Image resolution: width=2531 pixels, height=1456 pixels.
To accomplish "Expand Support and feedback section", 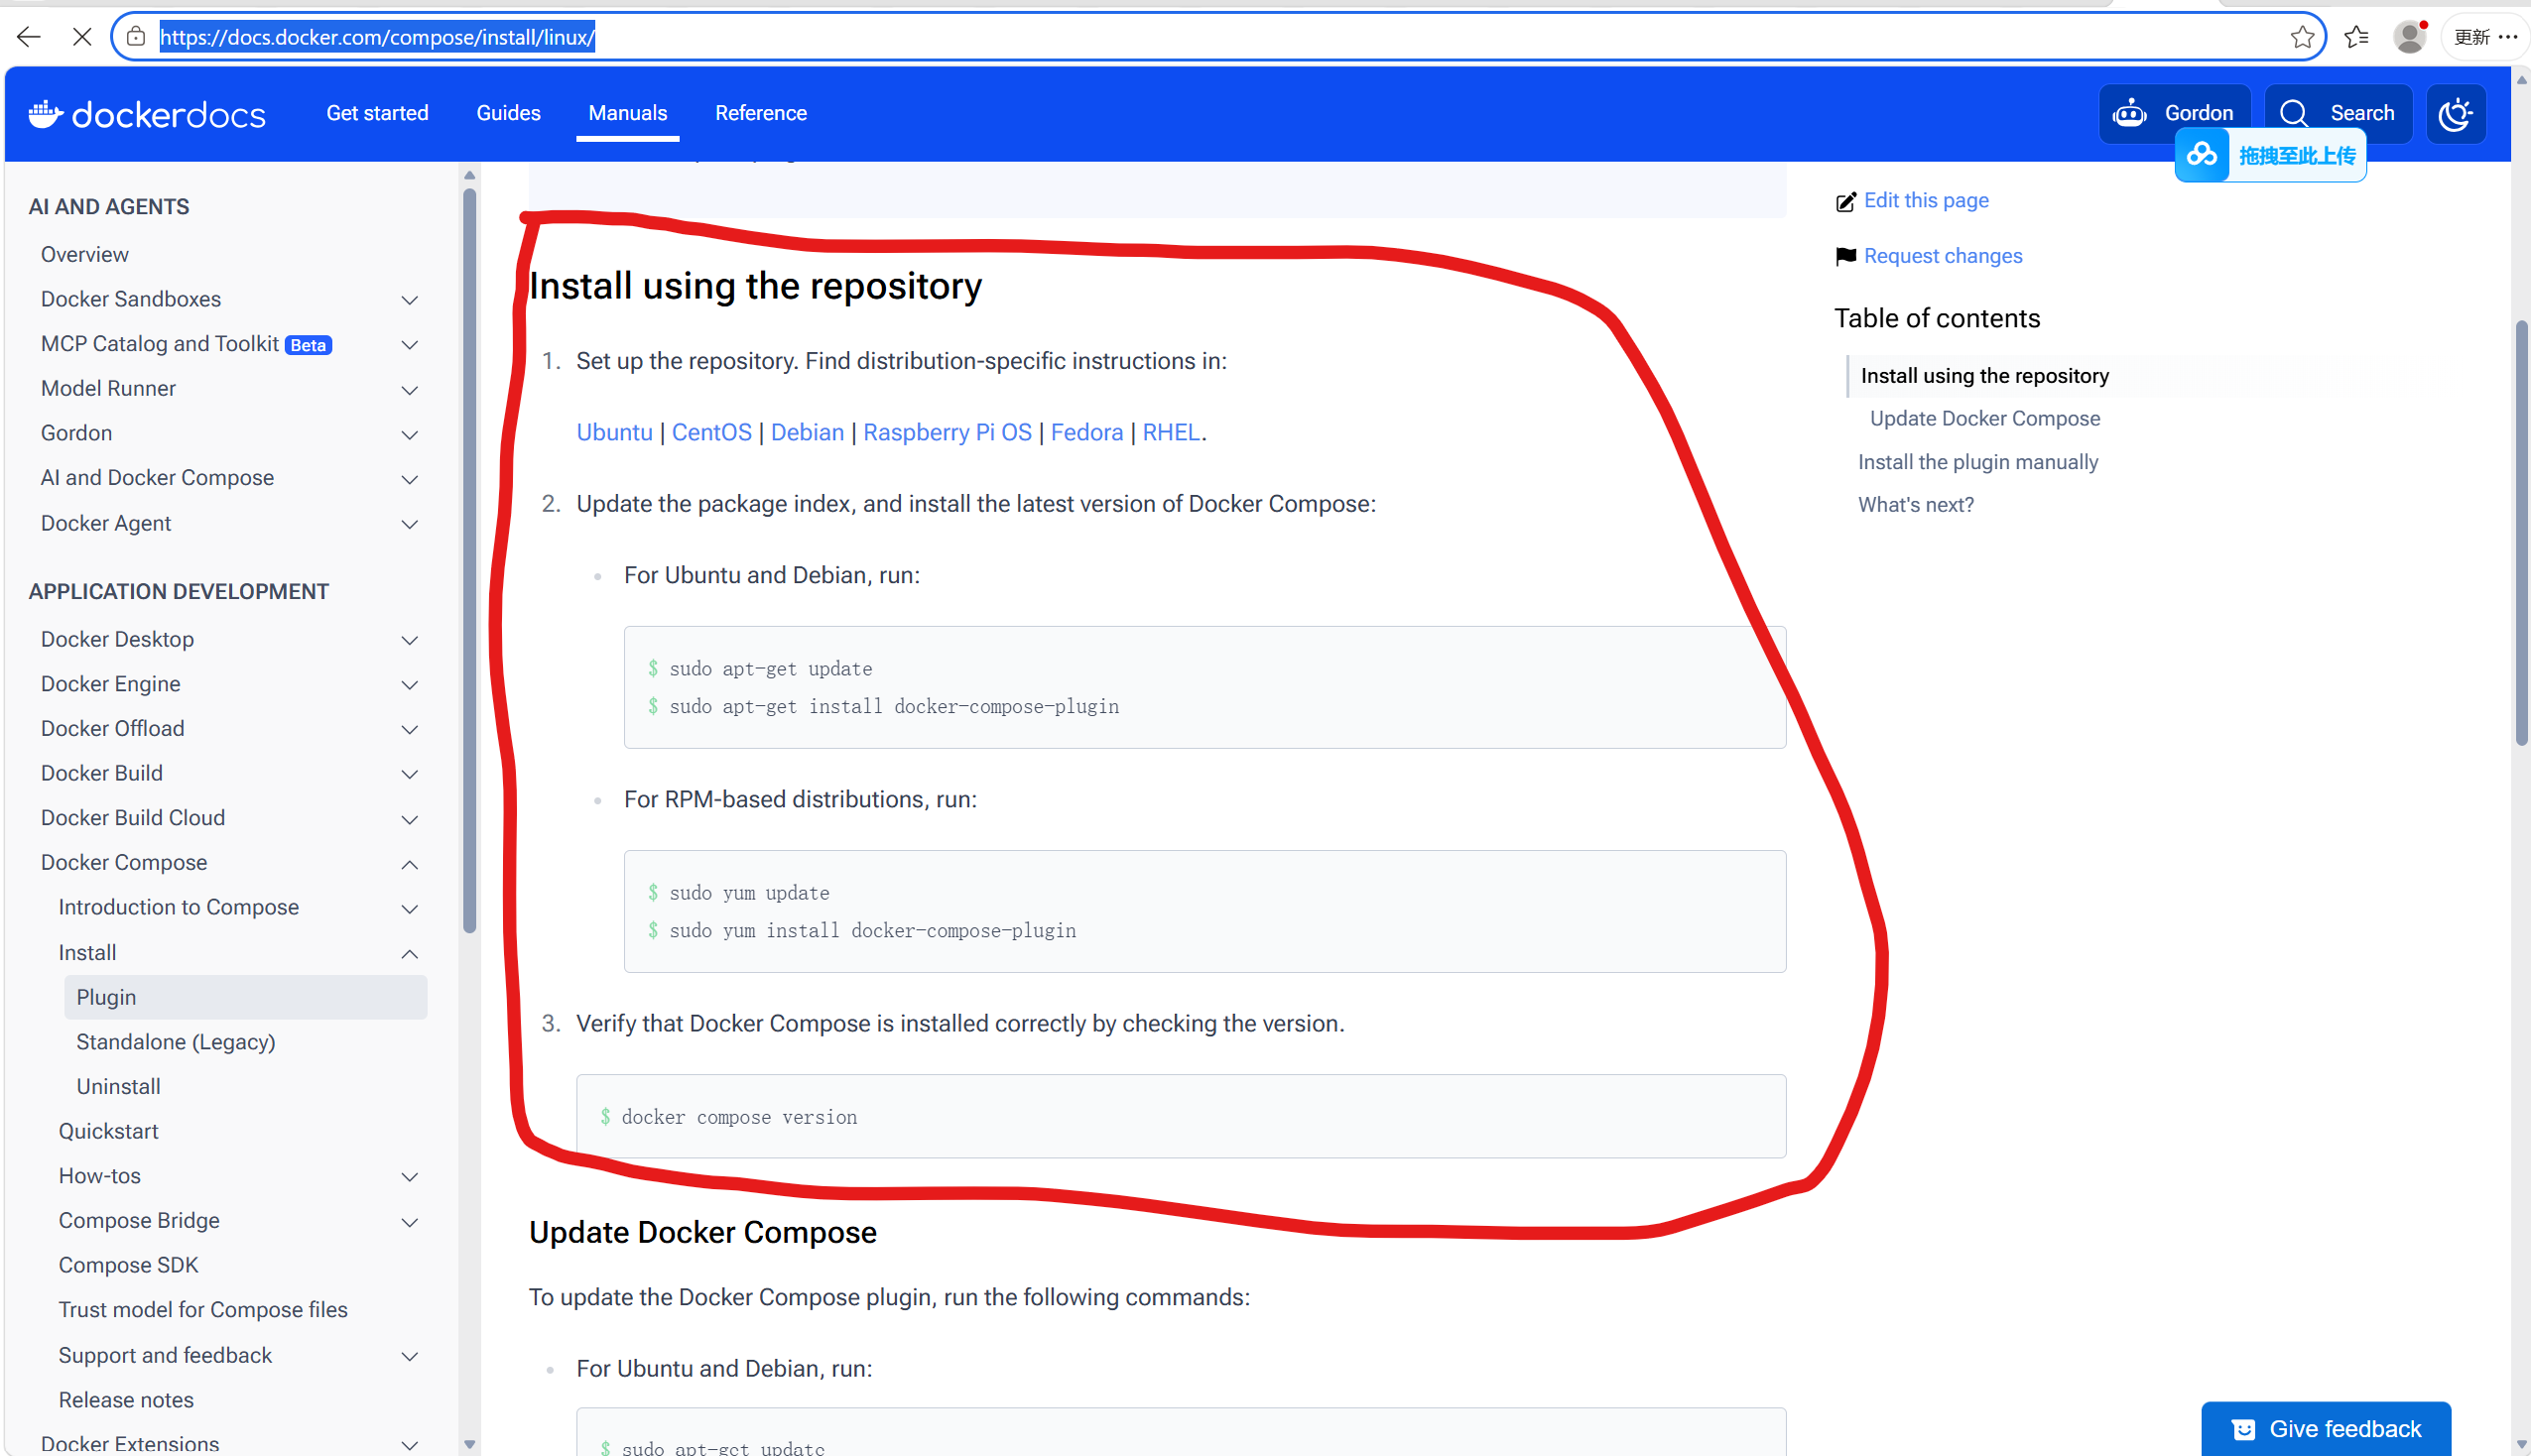I will click(409, 1357).
